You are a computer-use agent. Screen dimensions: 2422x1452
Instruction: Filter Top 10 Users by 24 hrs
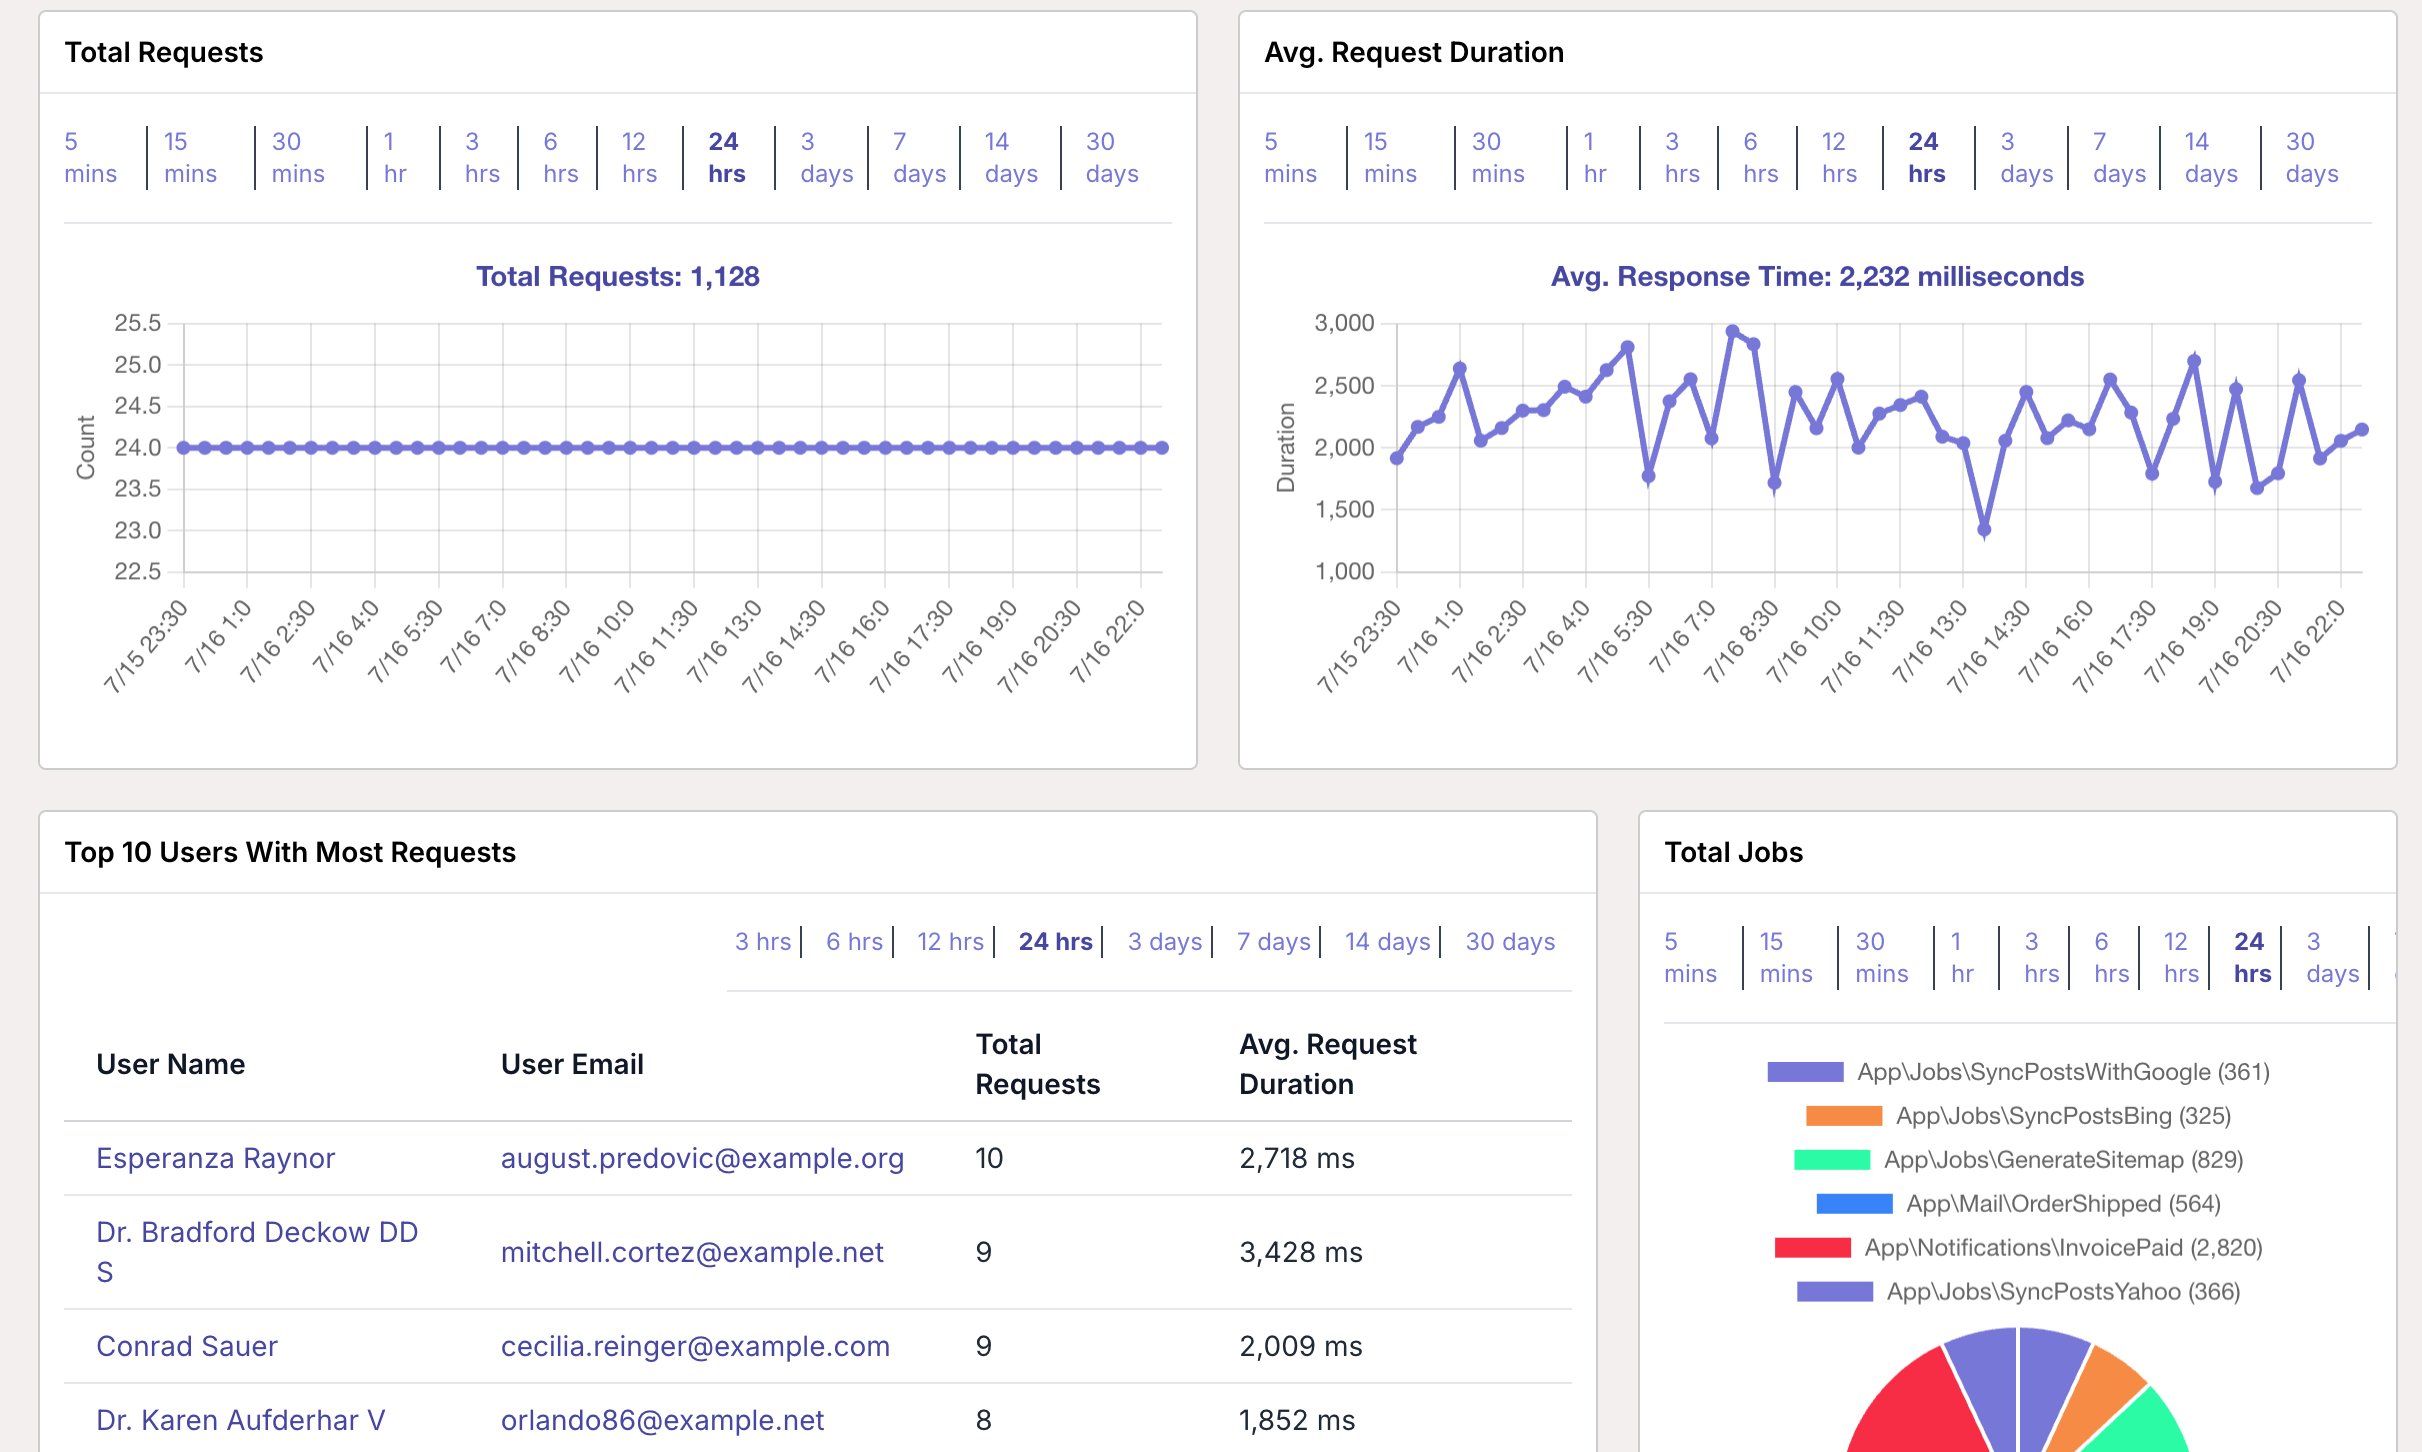(x=1056, y=942)
